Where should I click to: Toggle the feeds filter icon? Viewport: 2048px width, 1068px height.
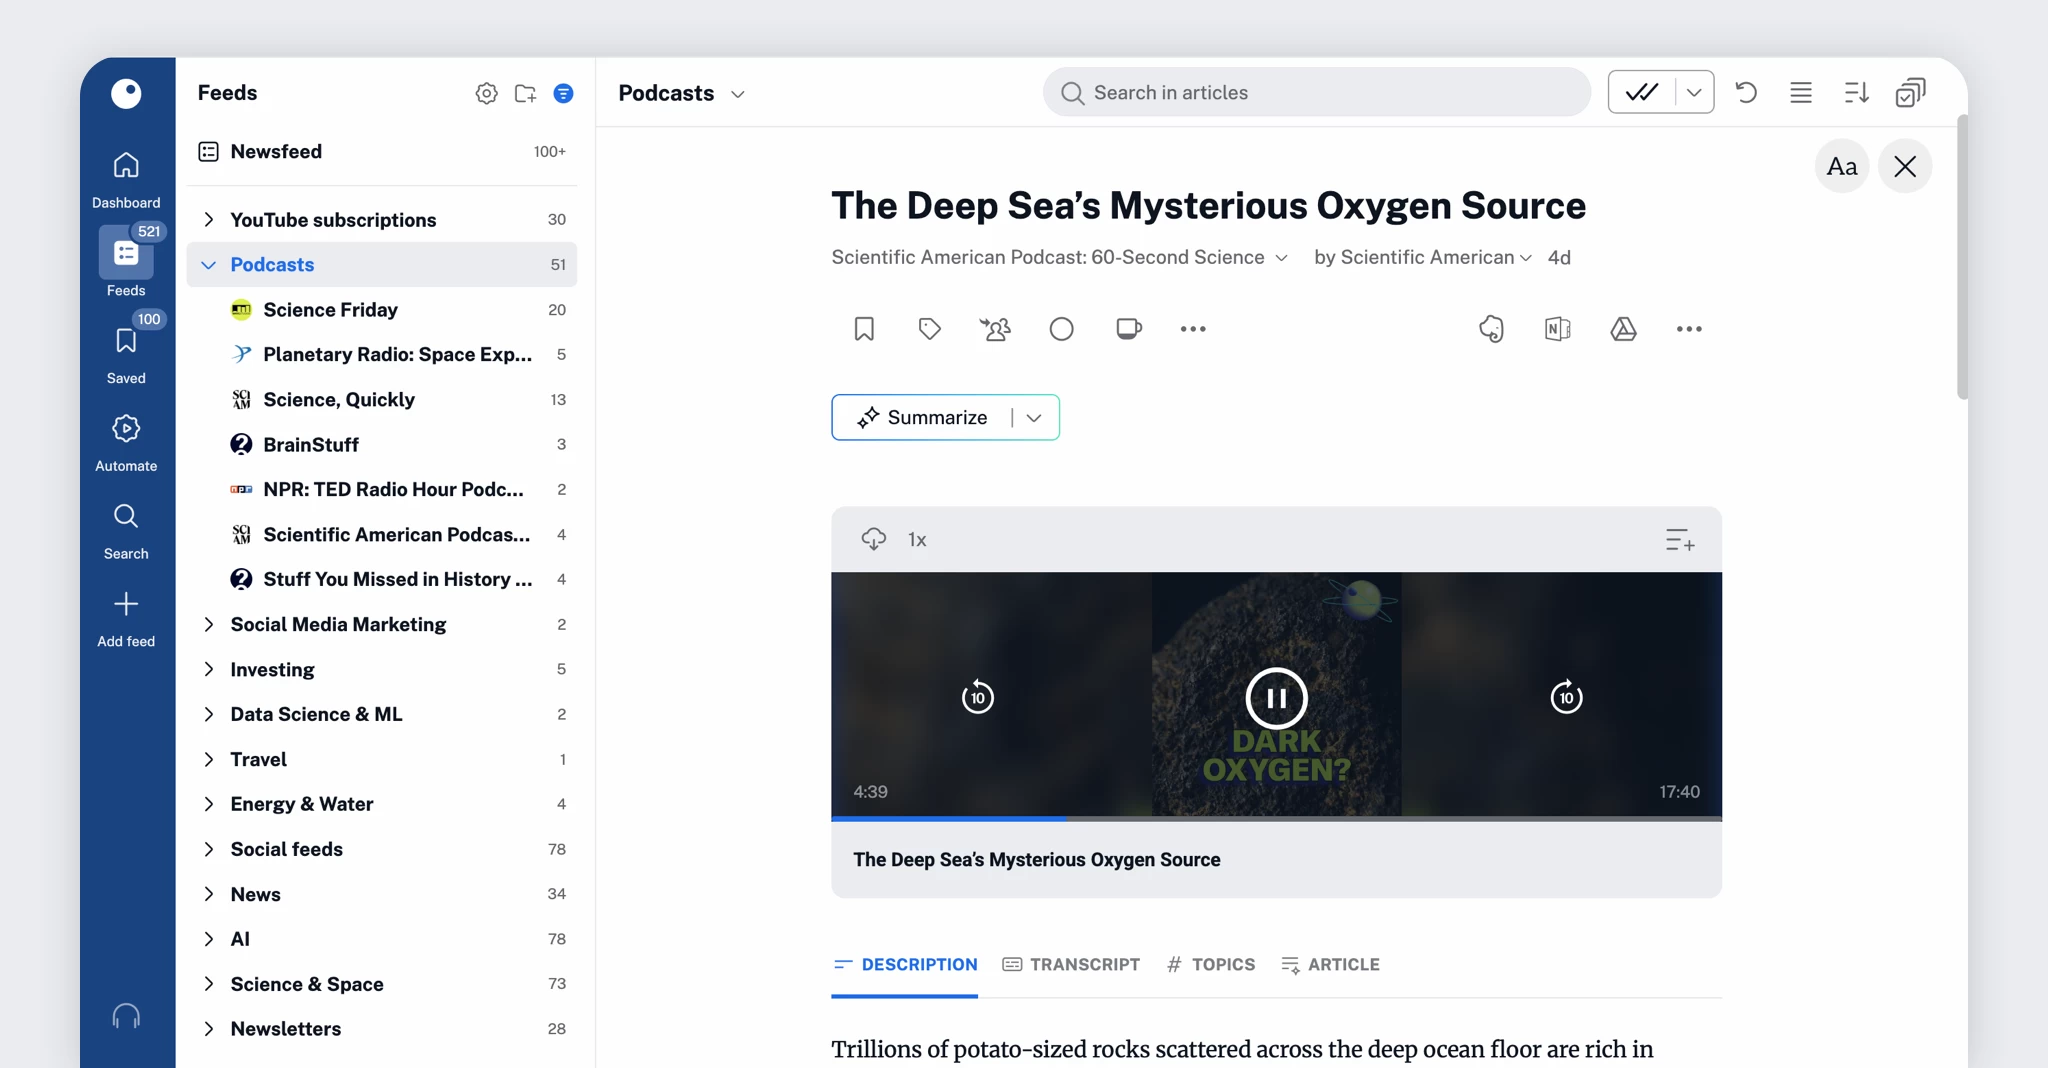564,93
